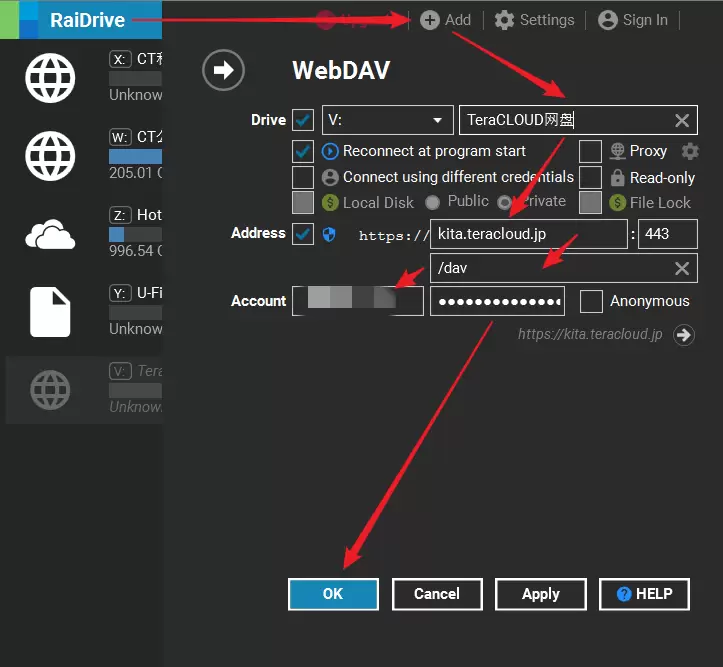Open the HELP button
723x667 pixels.
[x=645, y=594]
